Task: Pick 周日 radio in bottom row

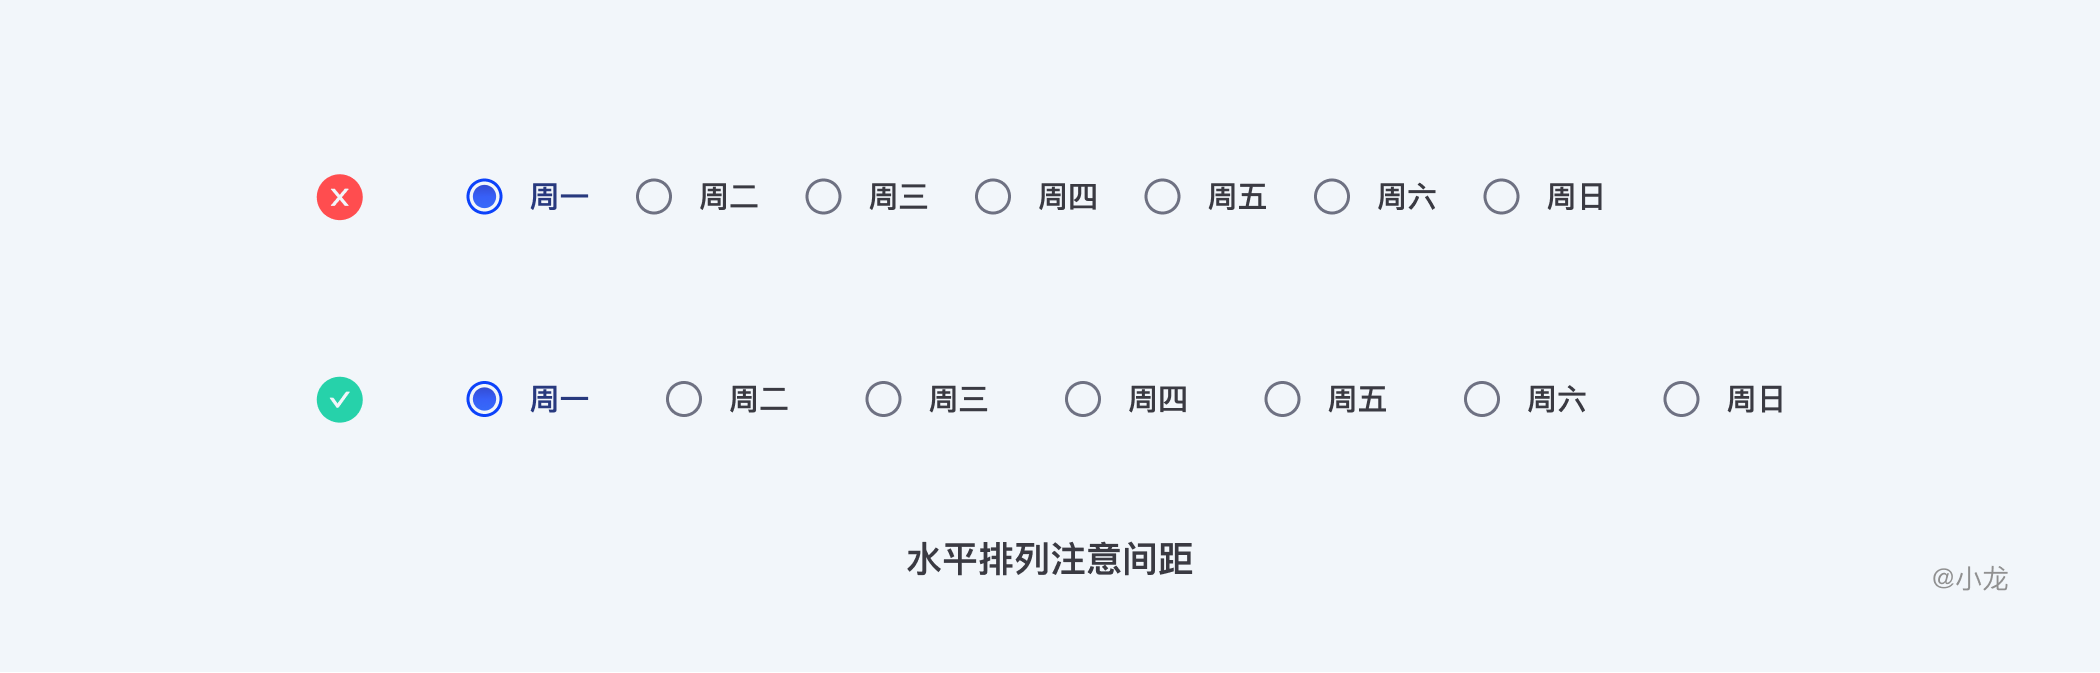Action: 1682,400
